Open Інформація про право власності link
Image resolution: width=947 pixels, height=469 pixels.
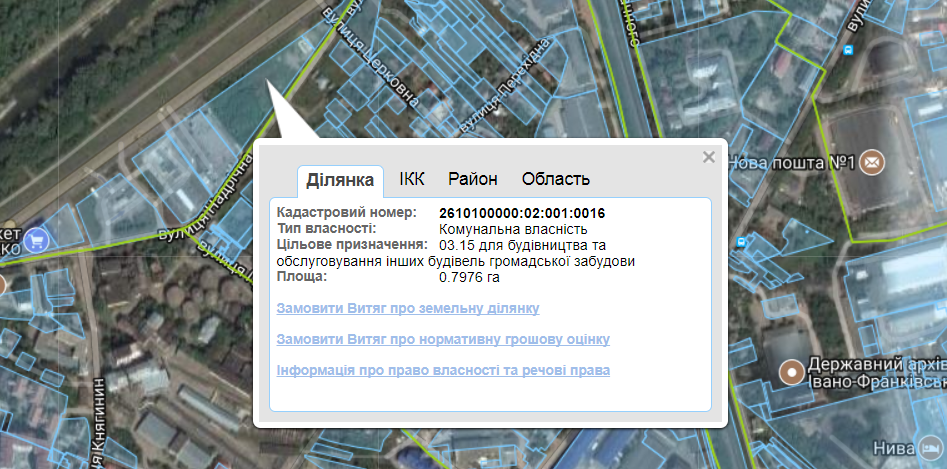(443, 370)
